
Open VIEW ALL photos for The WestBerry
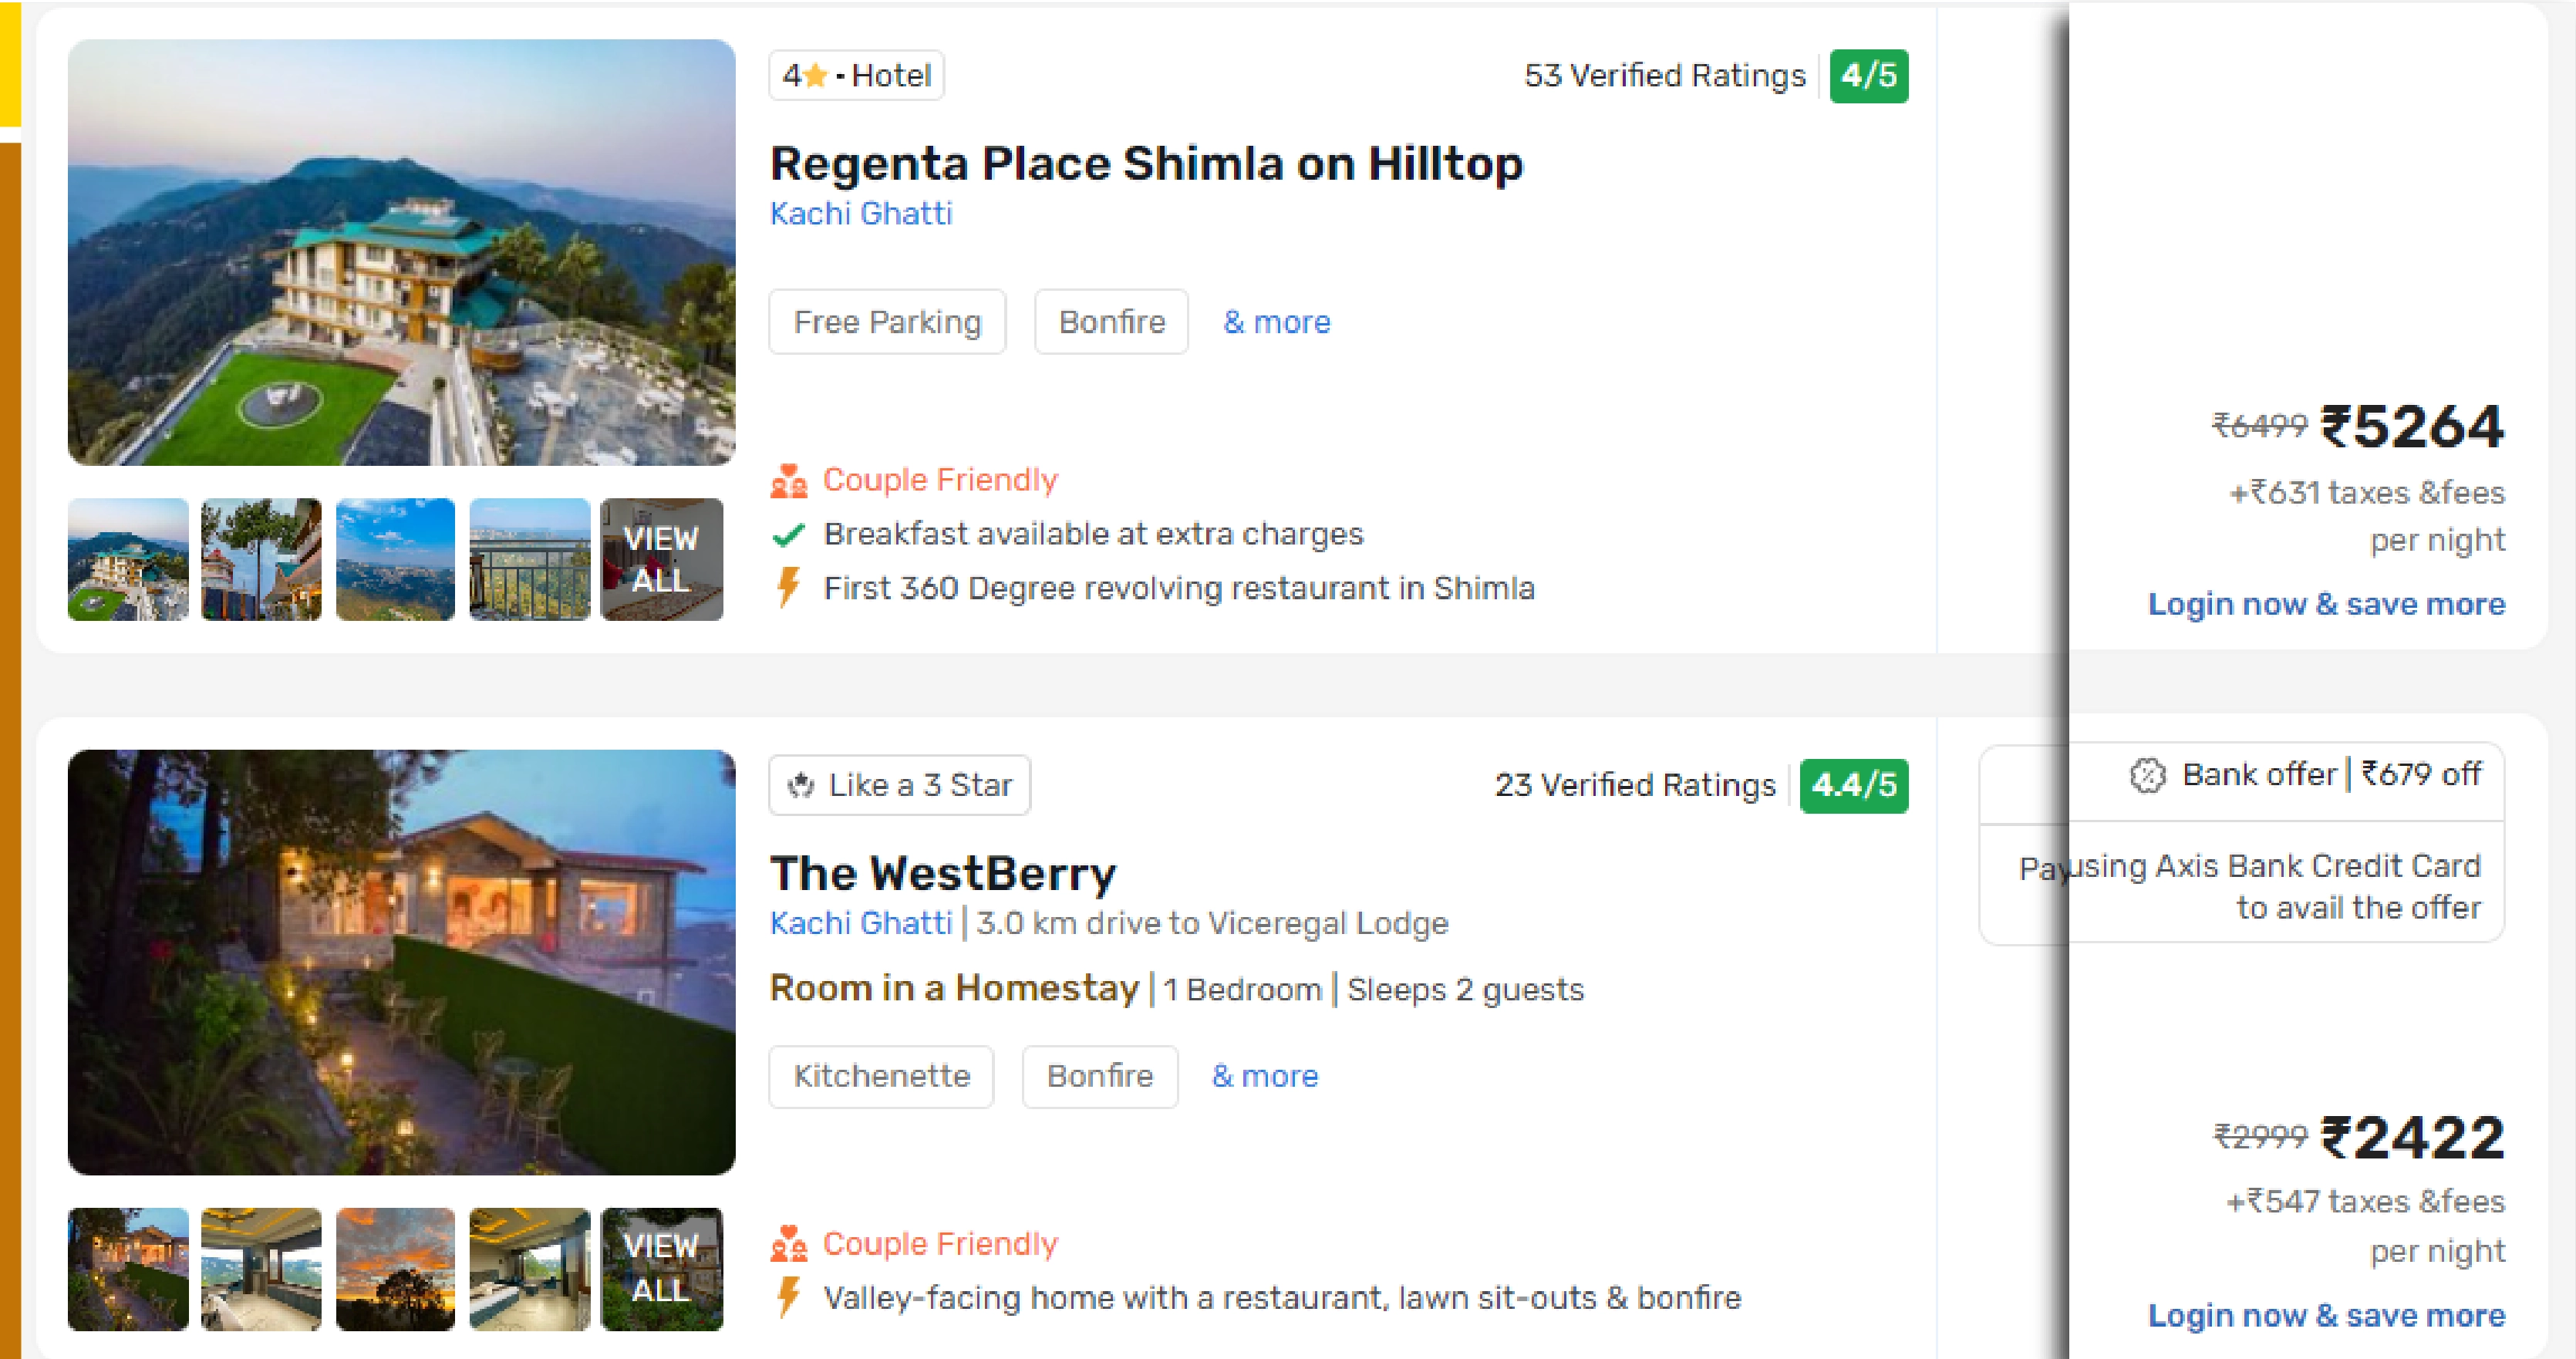pyautogui.click(x=661, y=1268)
